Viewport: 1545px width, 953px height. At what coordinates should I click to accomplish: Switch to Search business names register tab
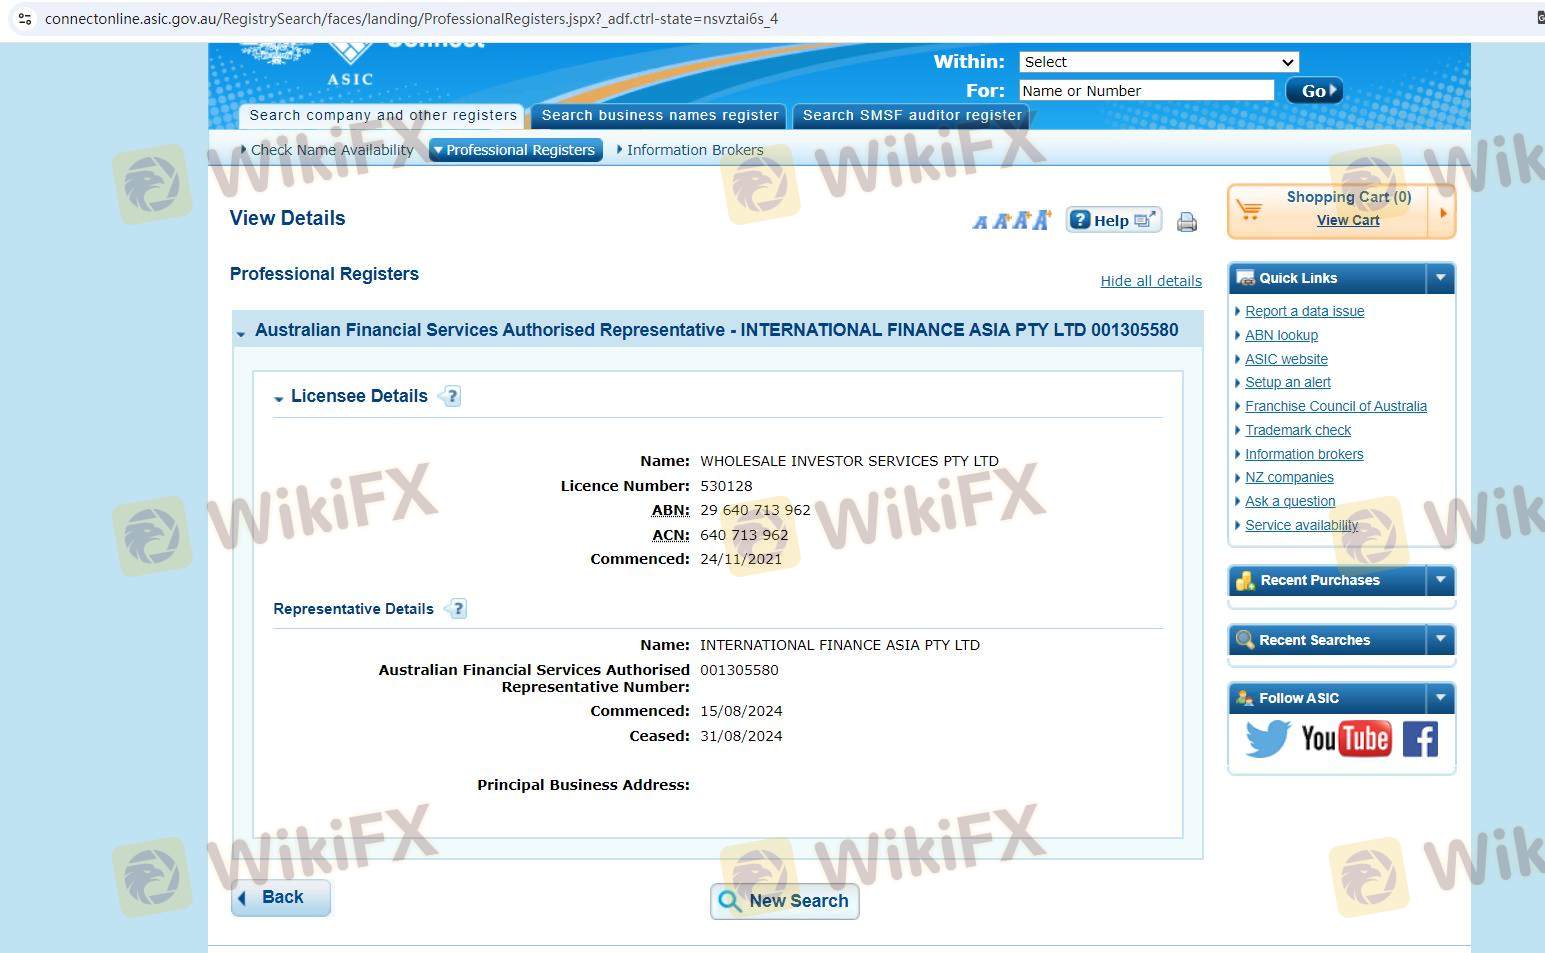pos(659,116)
